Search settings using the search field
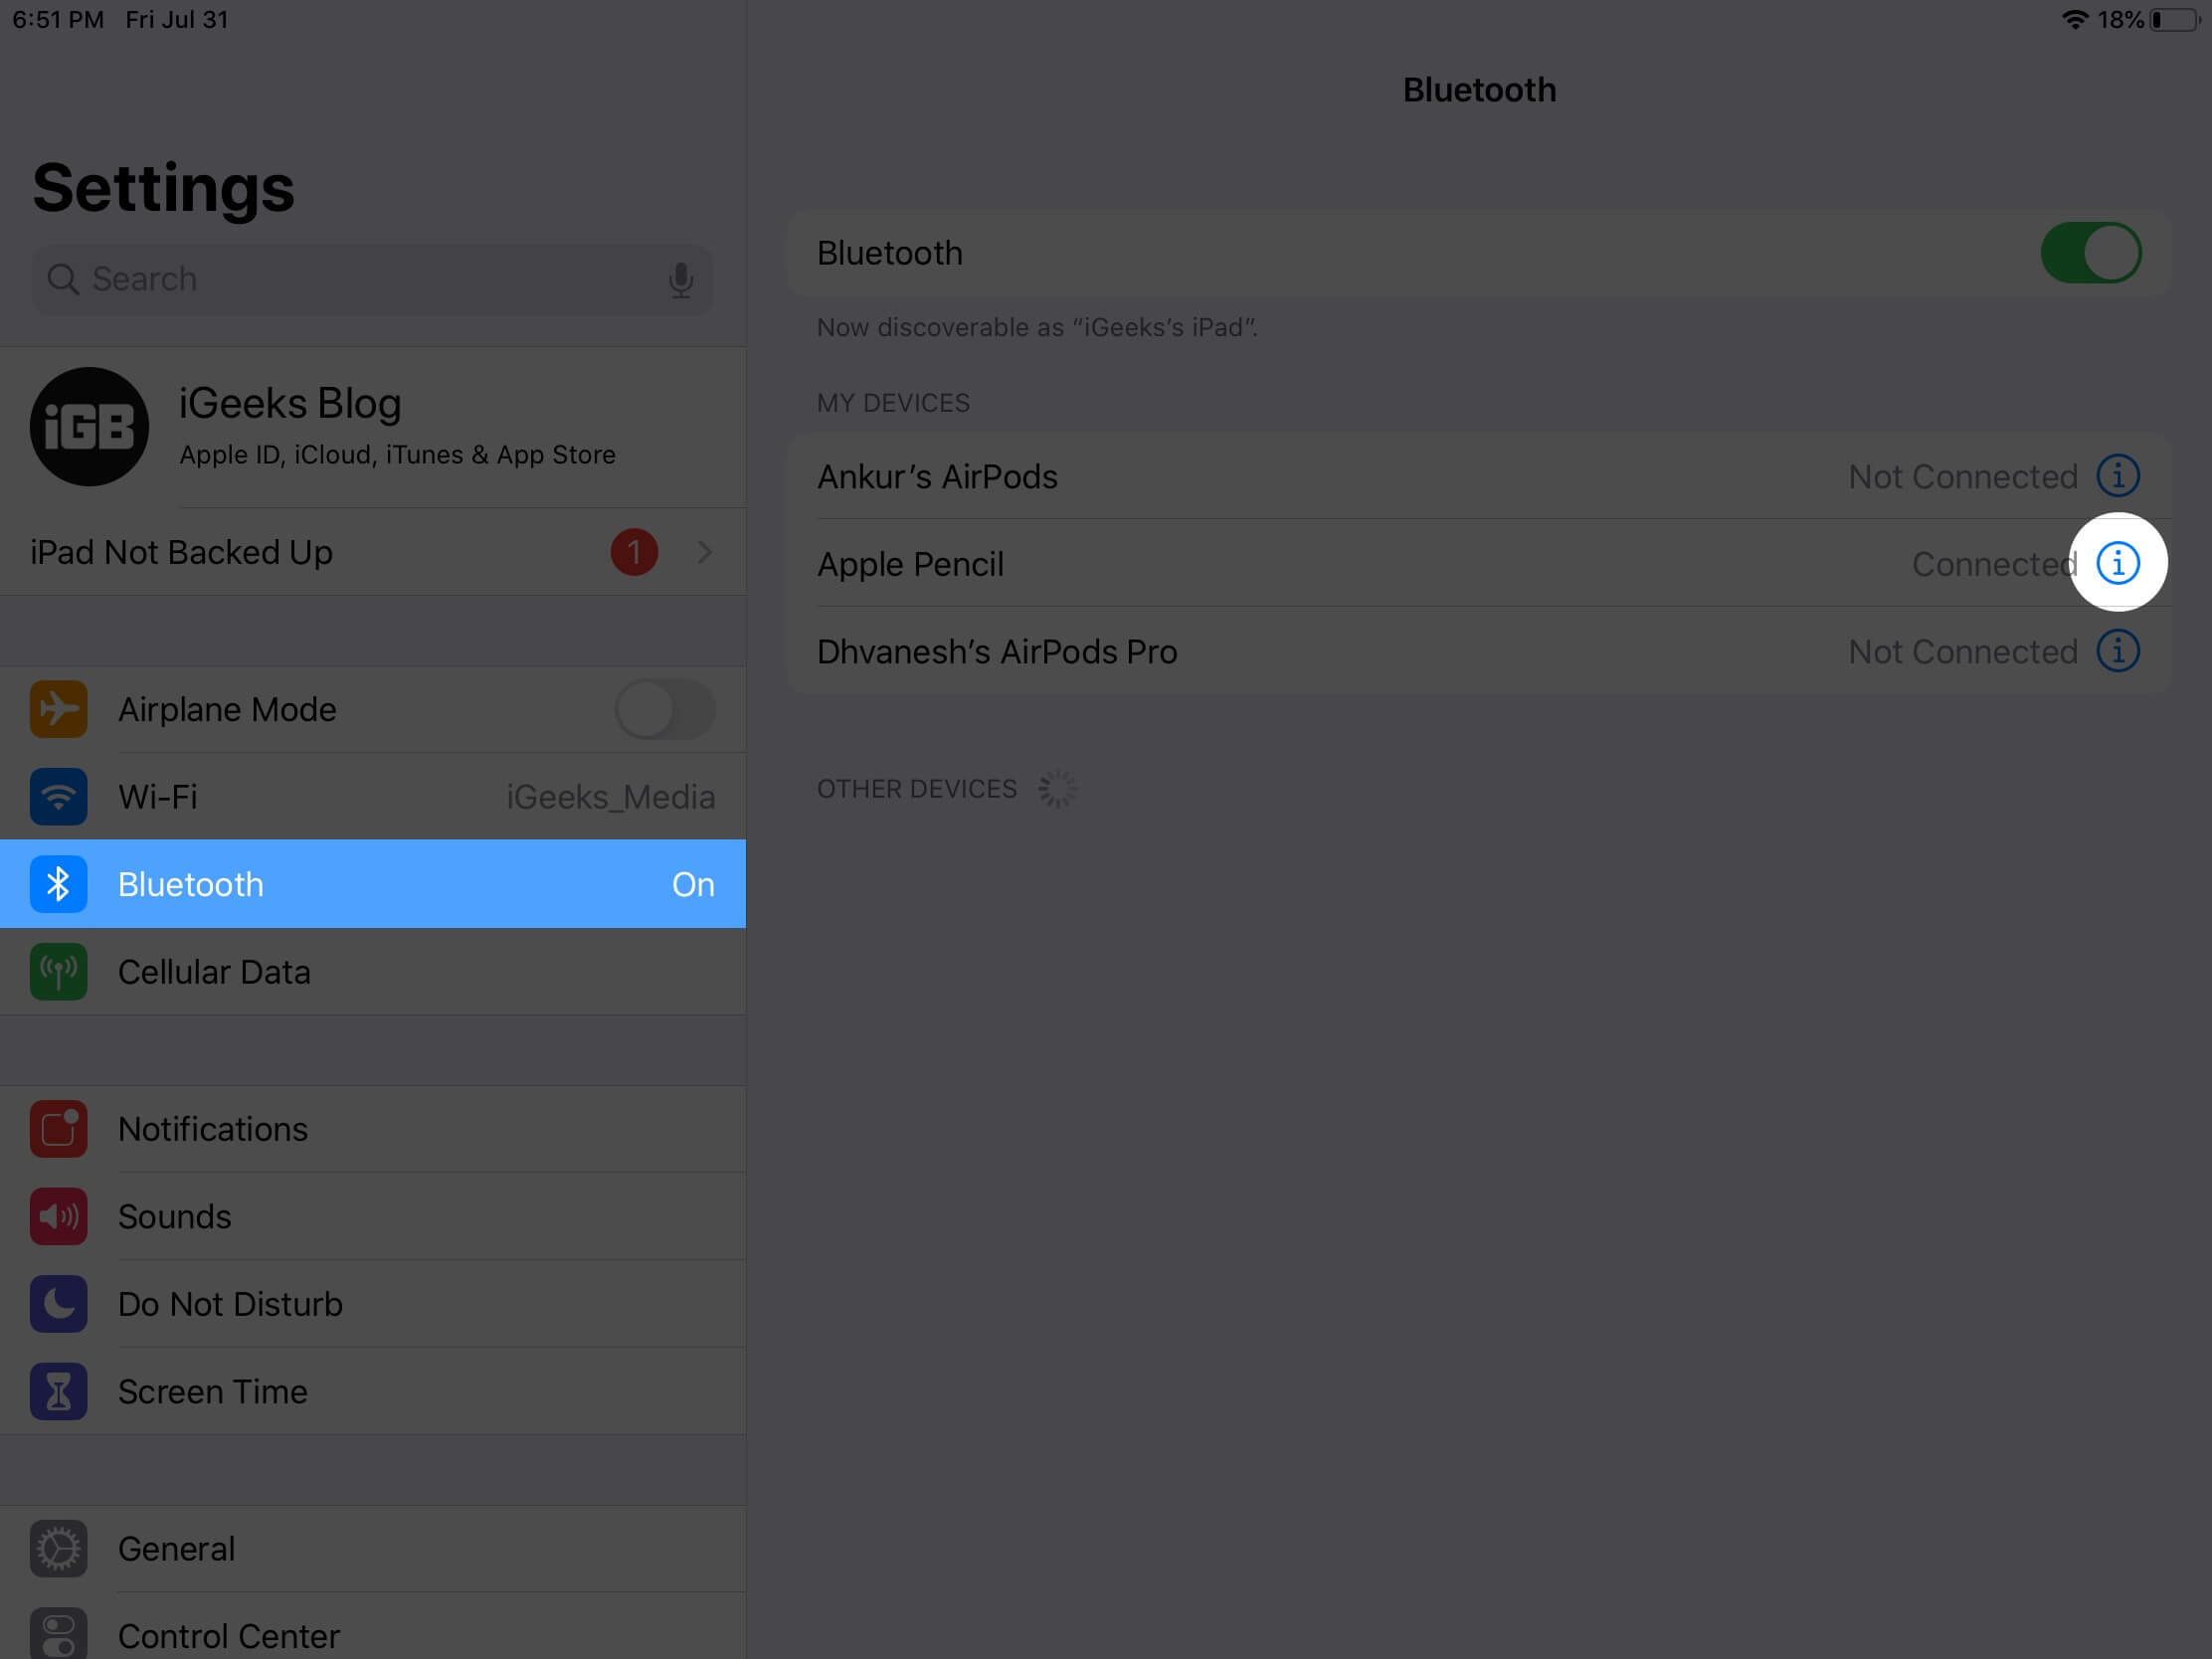 (371, 276)
